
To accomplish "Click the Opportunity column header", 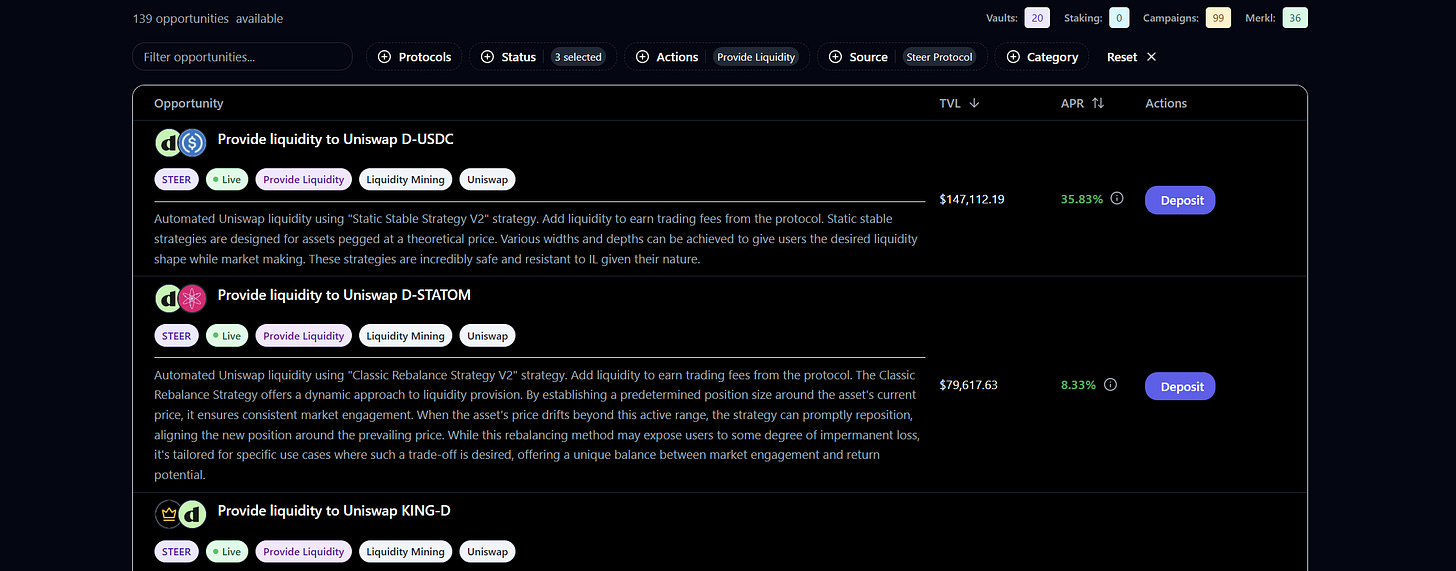I will point(189,103).
